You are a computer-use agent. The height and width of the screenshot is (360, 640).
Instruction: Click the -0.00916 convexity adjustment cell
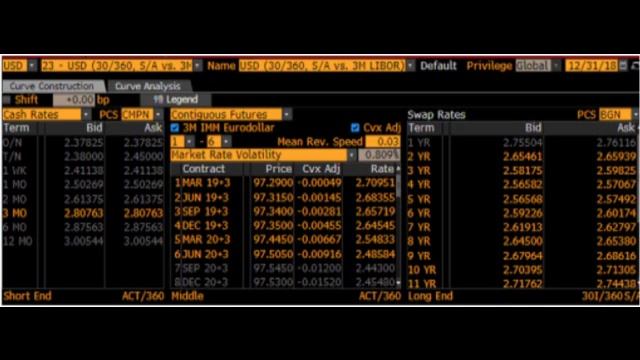coord(319,254)
